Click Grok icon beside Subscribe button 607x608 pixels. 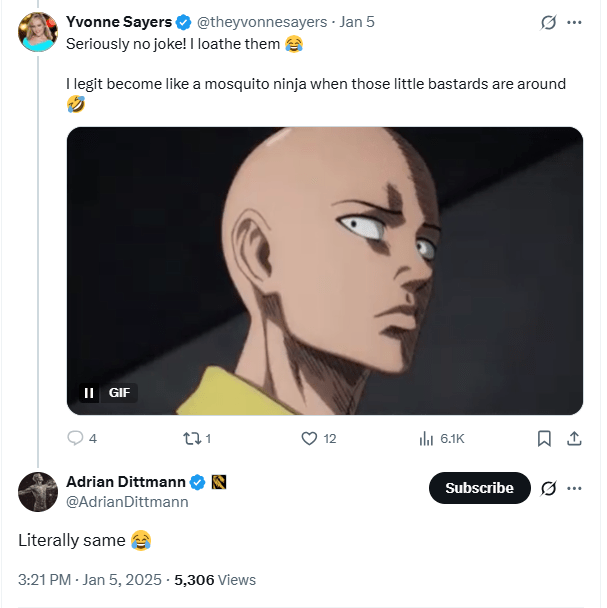coord(548,488)
